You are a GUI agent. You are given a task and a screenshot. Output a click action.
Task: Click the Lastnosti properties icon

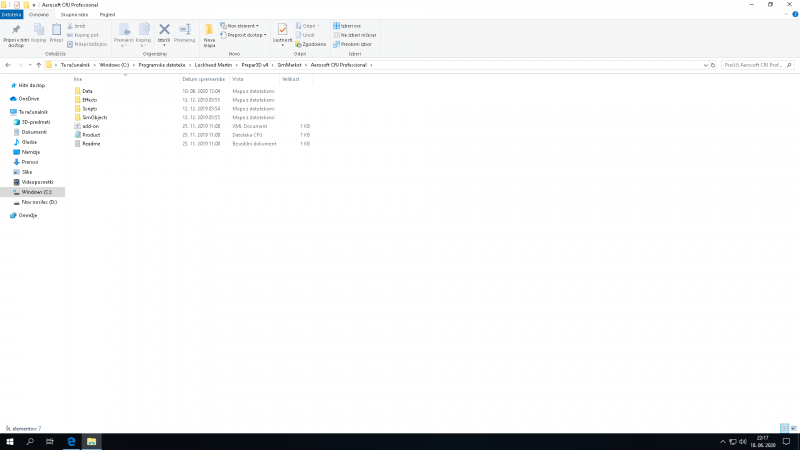tap(282, 30)
